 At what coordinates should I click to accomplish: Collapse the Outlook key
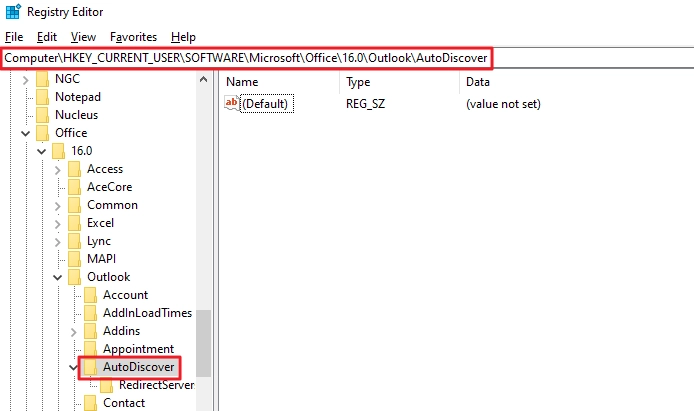[x=58, y=277]
